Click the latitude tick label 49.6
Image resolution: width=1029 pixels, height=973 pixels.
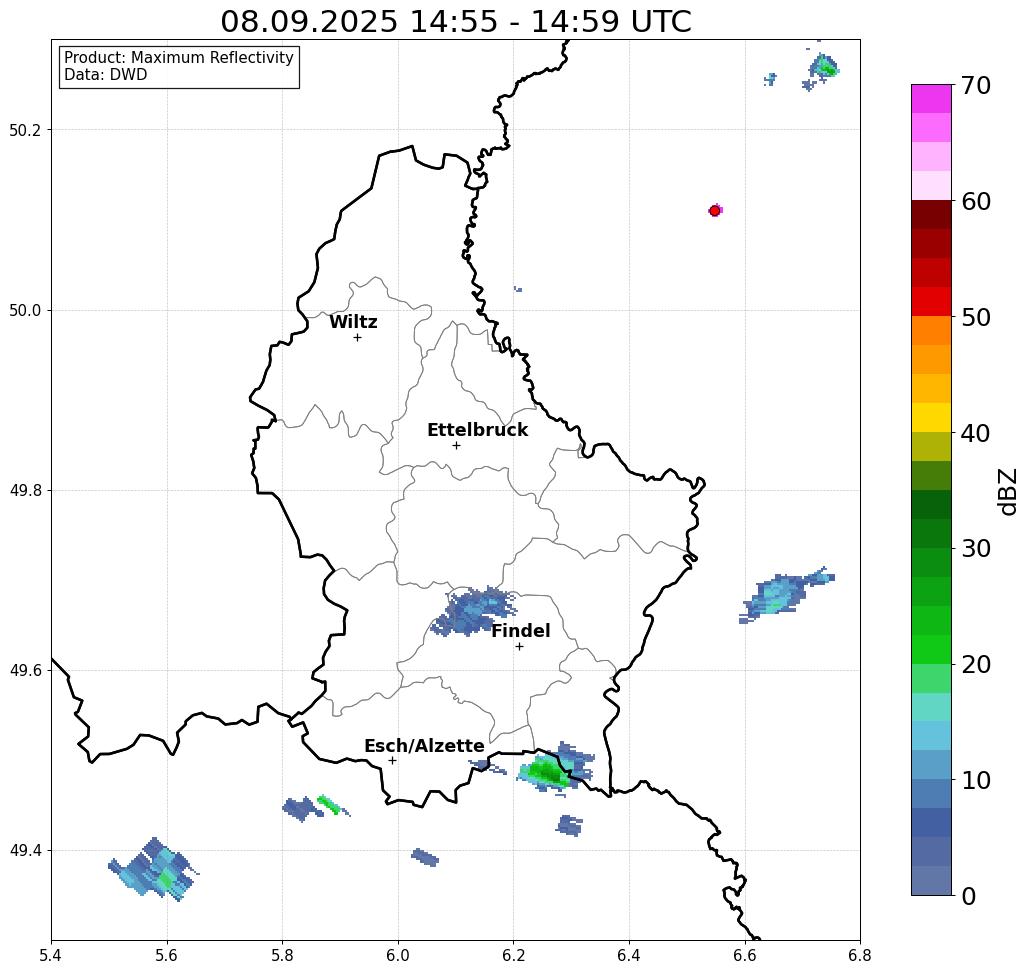pyautogui.click(x=25, y=671)
